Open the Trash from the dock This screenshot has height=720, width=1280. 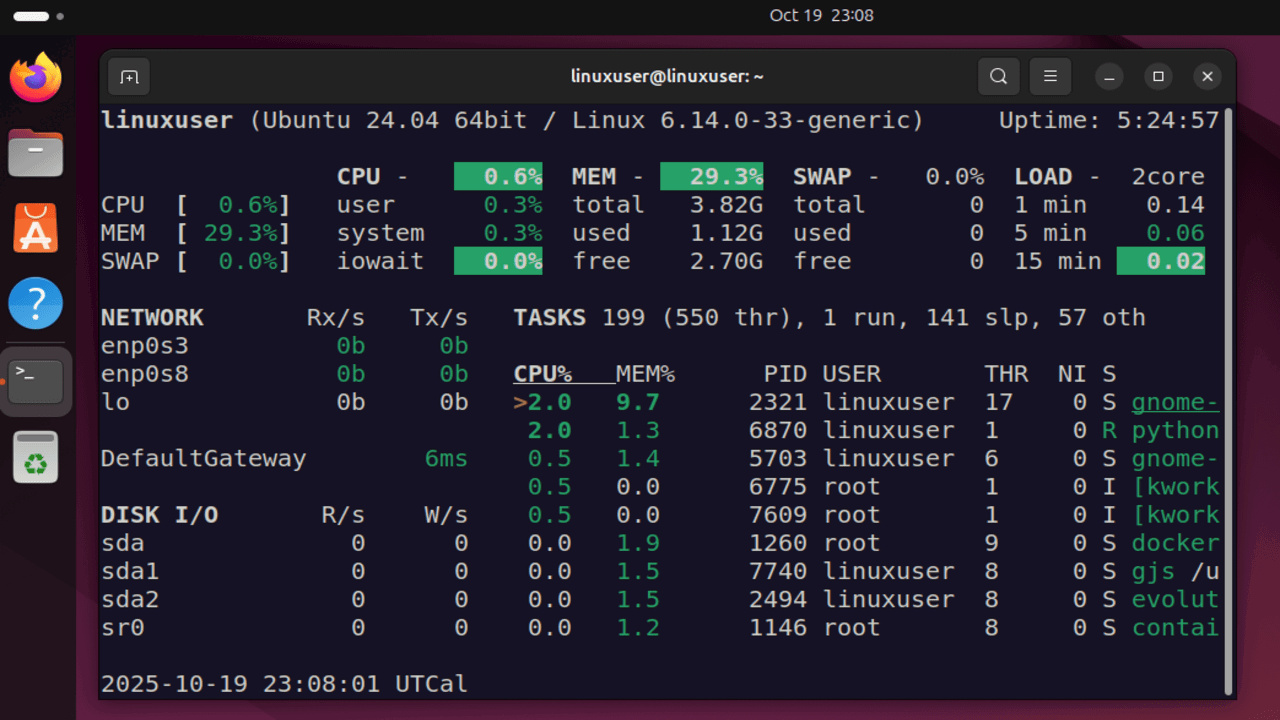35,458
